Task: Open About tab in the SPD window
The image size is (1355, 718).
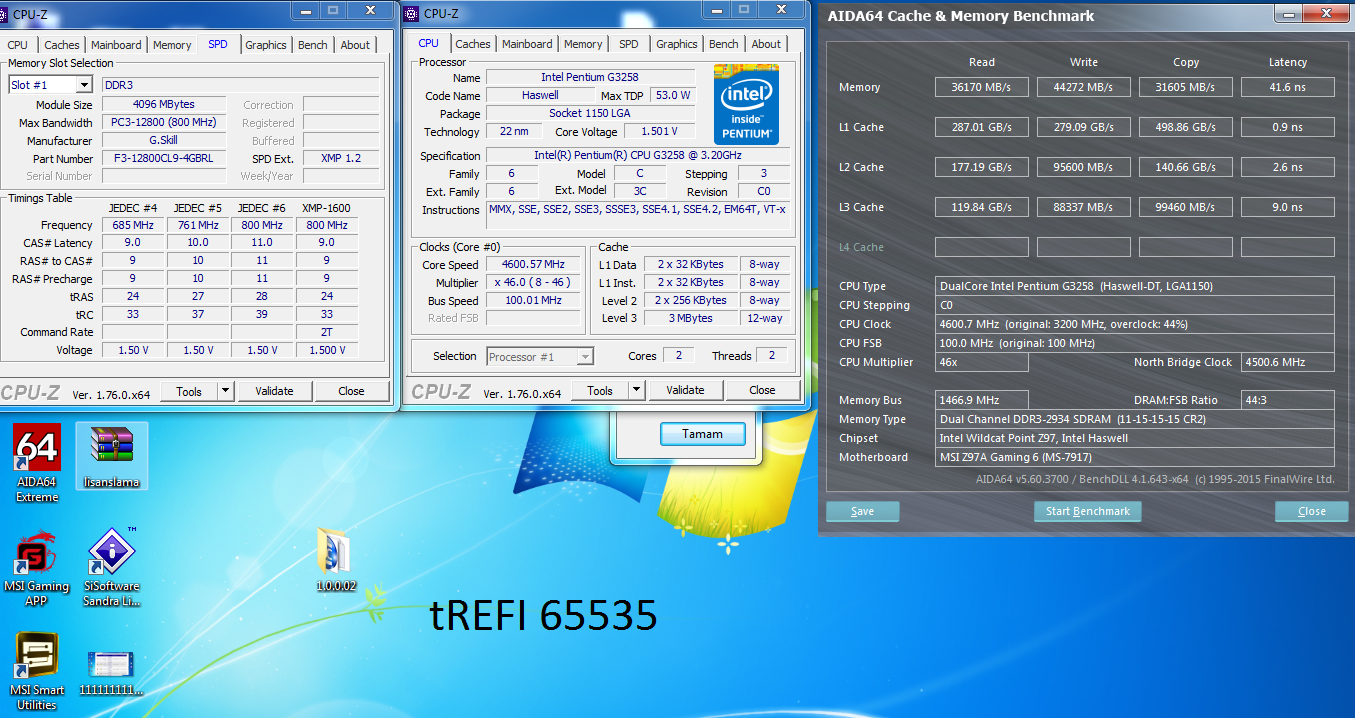Action: (x=355, y=45)
